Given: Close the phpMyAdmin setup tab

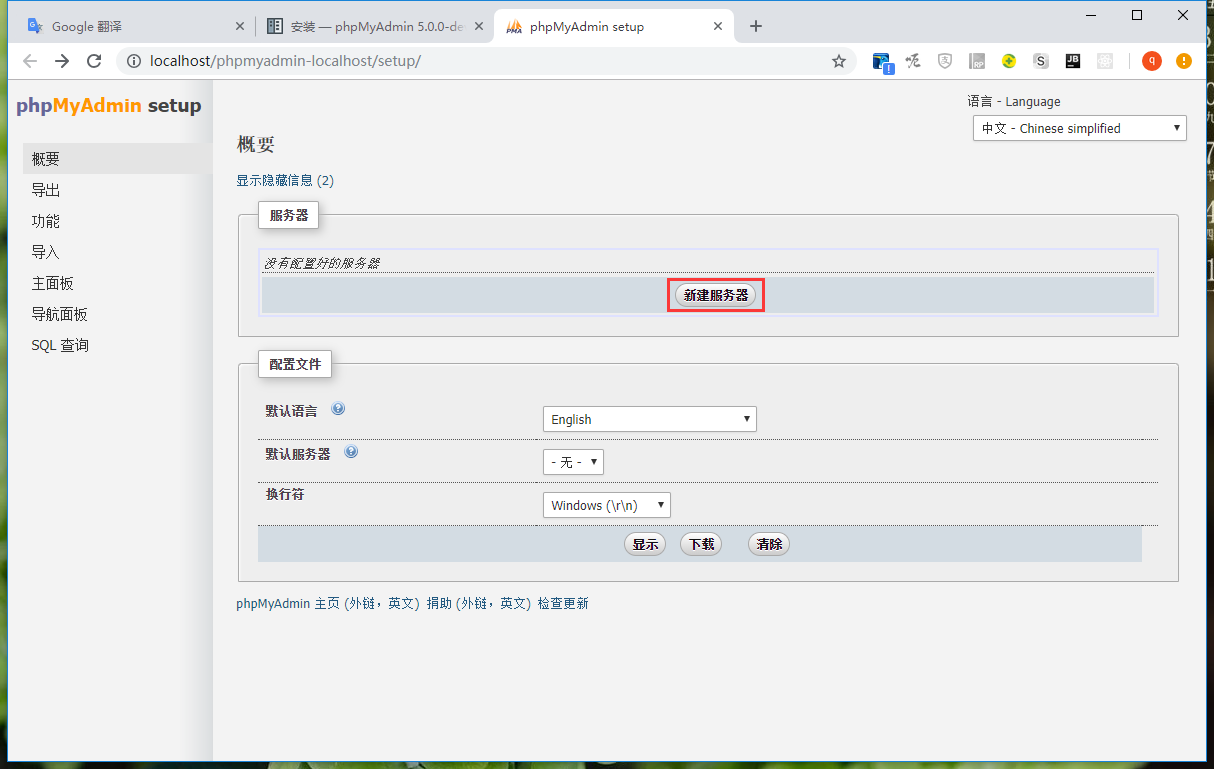Looking at the screenshot, I should [x=717, y=27].
